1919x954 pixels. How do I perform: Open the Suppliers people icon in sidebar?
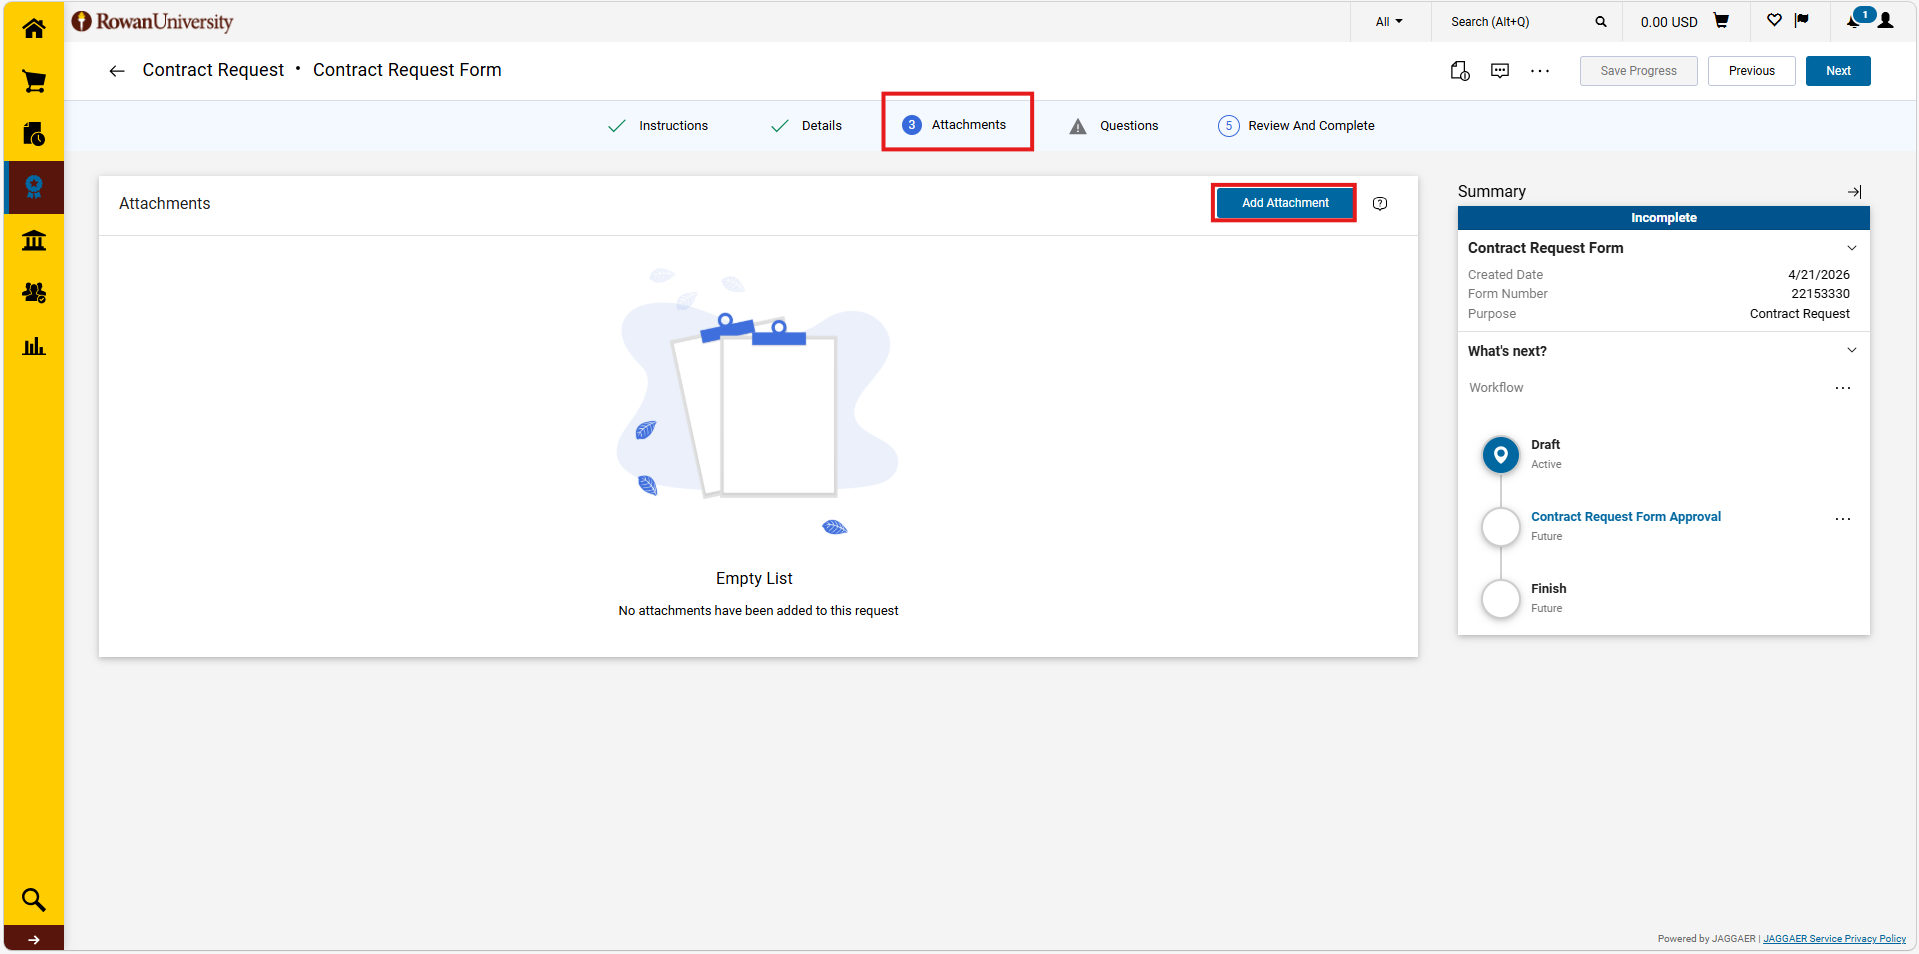[x=34, y=293]
